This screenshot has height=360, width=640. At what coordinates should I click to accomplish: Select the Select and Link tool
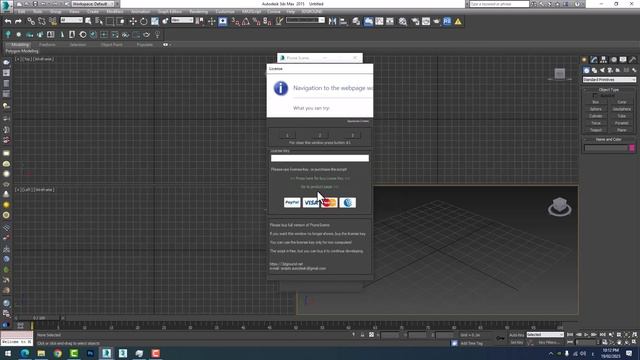click(31, 21)
